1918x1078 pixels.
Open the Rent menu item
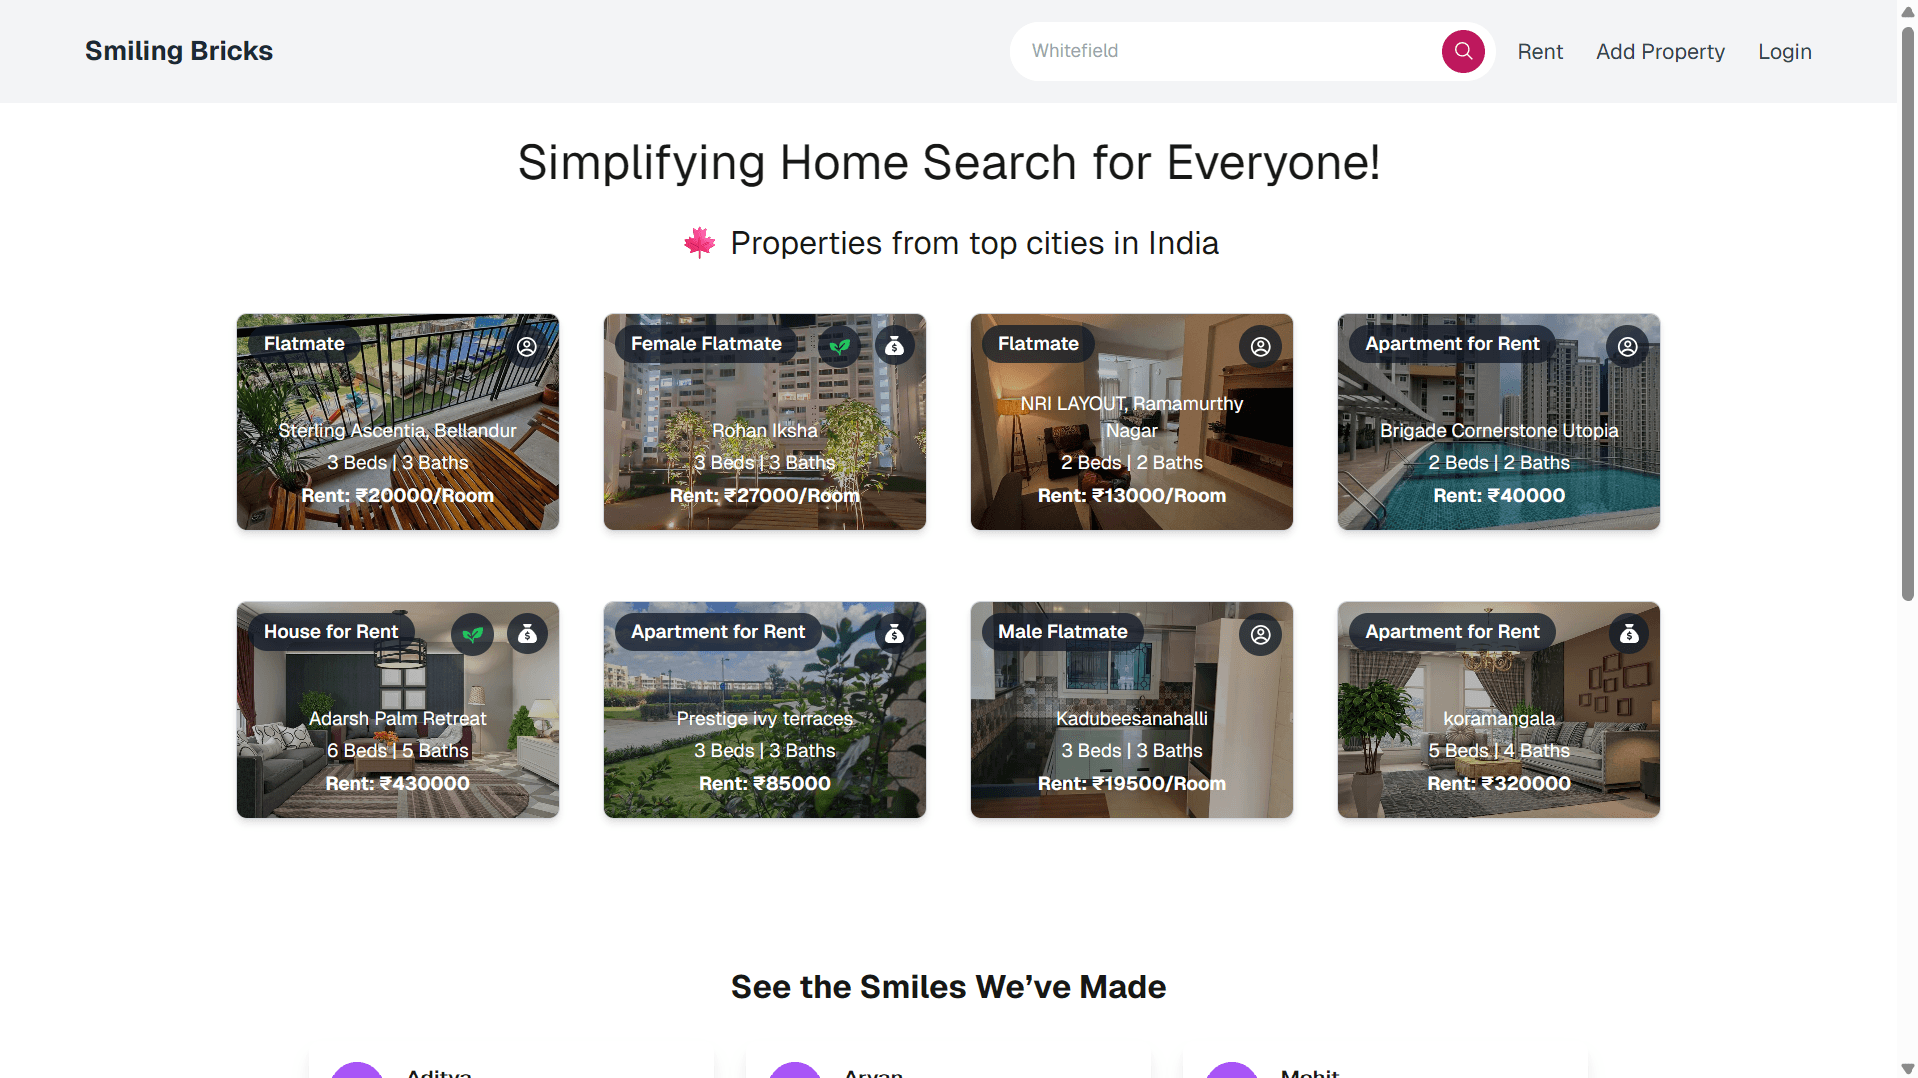(1540, 51)
